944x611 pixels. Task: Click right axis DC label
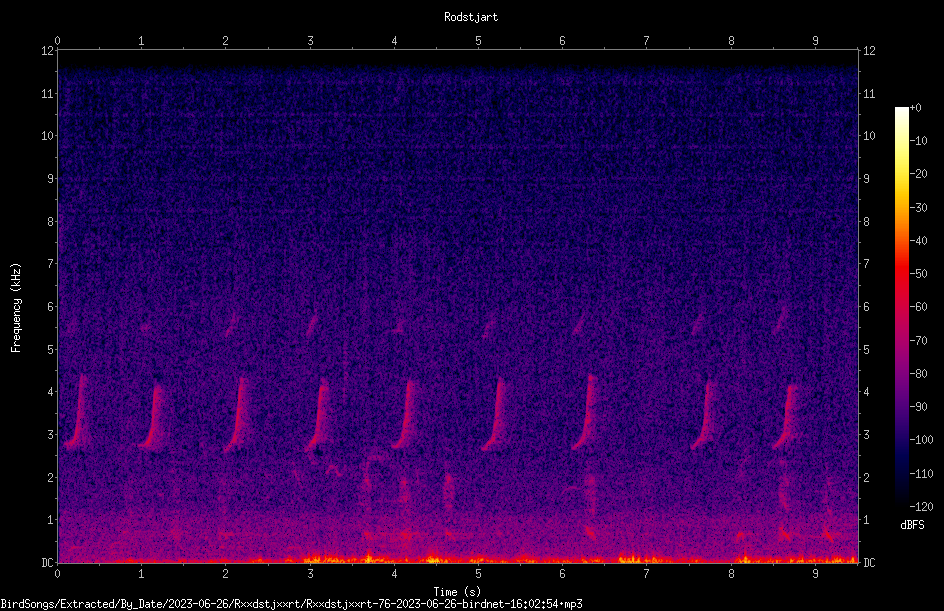point(869,563)
